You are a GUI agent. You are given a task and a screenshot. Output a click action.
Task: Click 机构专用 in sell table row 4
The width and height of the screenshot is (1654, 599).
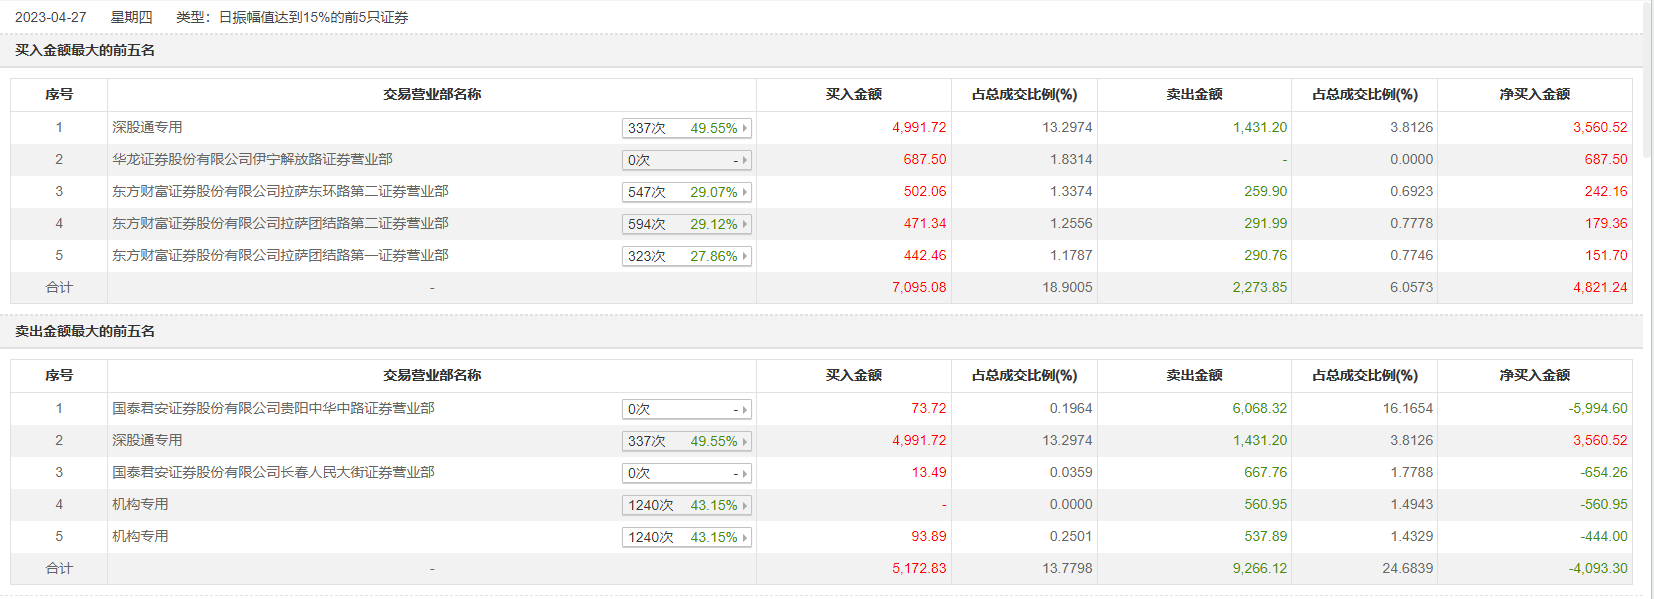[x=140, y=504]
